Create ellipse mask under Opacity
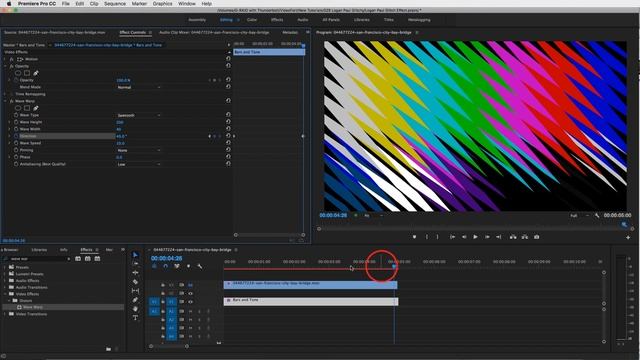Image resolution: width=640 pixels, height=360 pixels. pyautogui.click(x=18, y=73)
